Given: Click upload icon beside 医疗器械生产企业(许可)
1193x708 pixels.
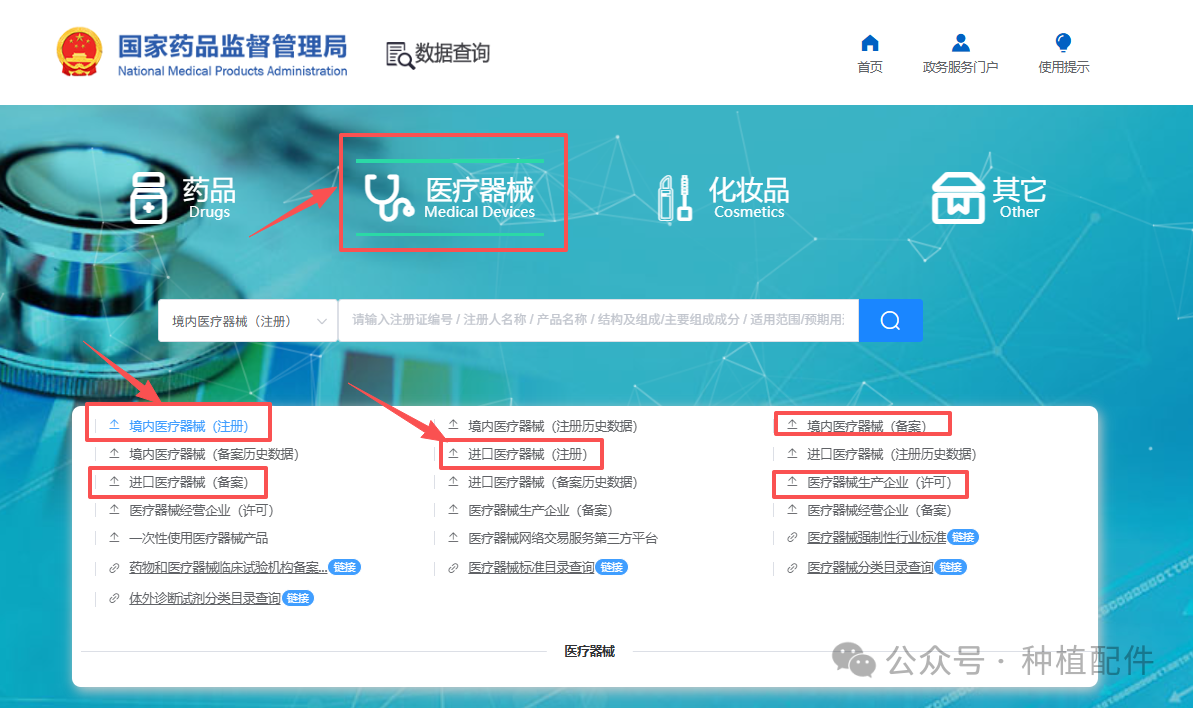Looking at the screenshot, I should (x=792, y=481).
